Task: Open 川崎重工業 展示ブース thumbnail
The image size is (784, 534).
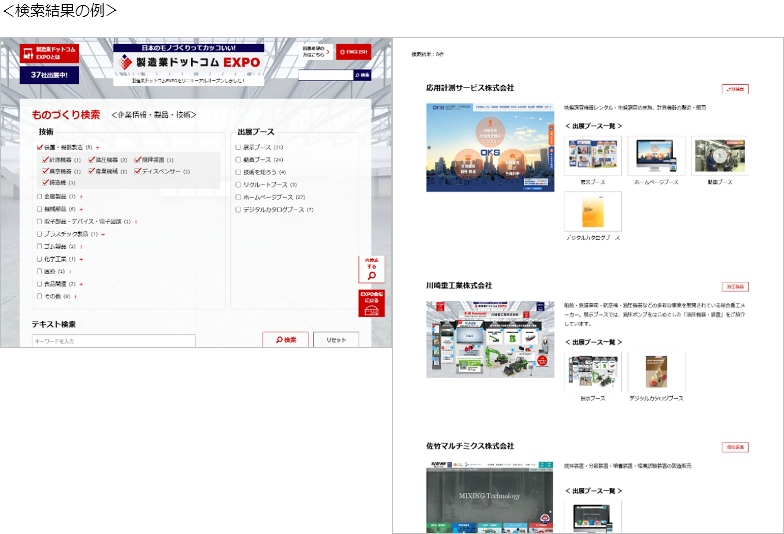Action: (x=593, y=372)
